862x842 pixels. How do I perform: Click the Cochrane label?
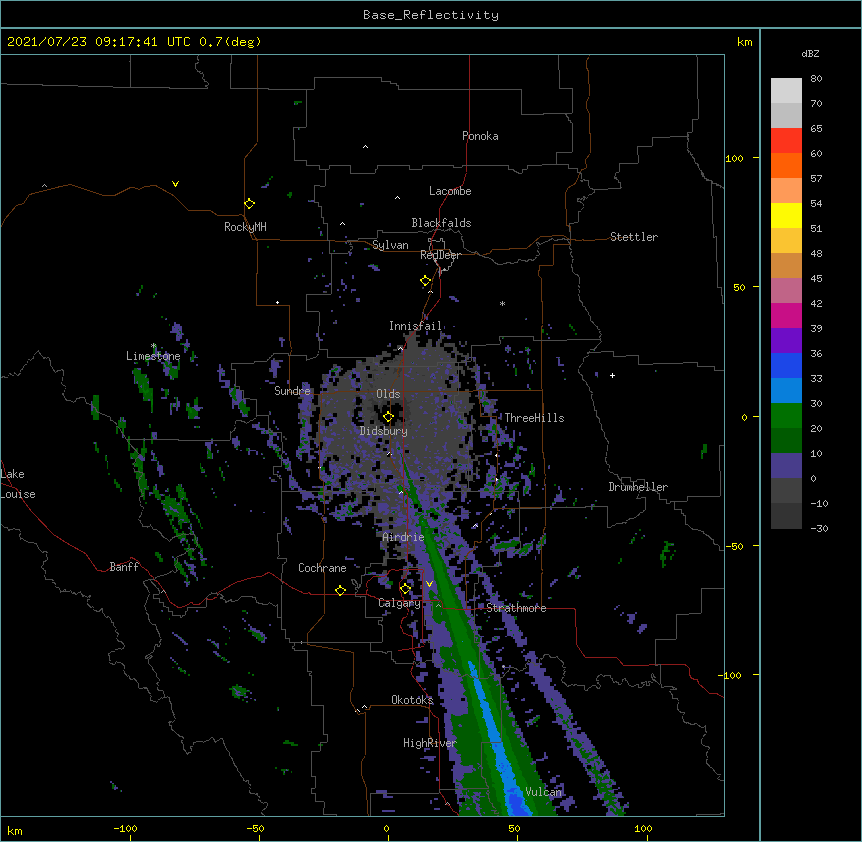coord(322,568)
